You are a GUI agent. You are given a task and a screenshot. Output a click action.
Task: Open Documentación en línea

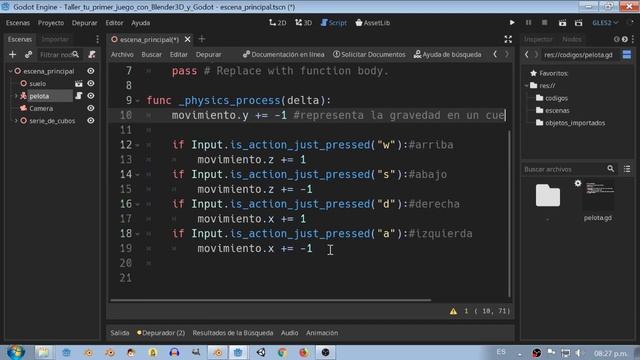(x=284, y=54)
